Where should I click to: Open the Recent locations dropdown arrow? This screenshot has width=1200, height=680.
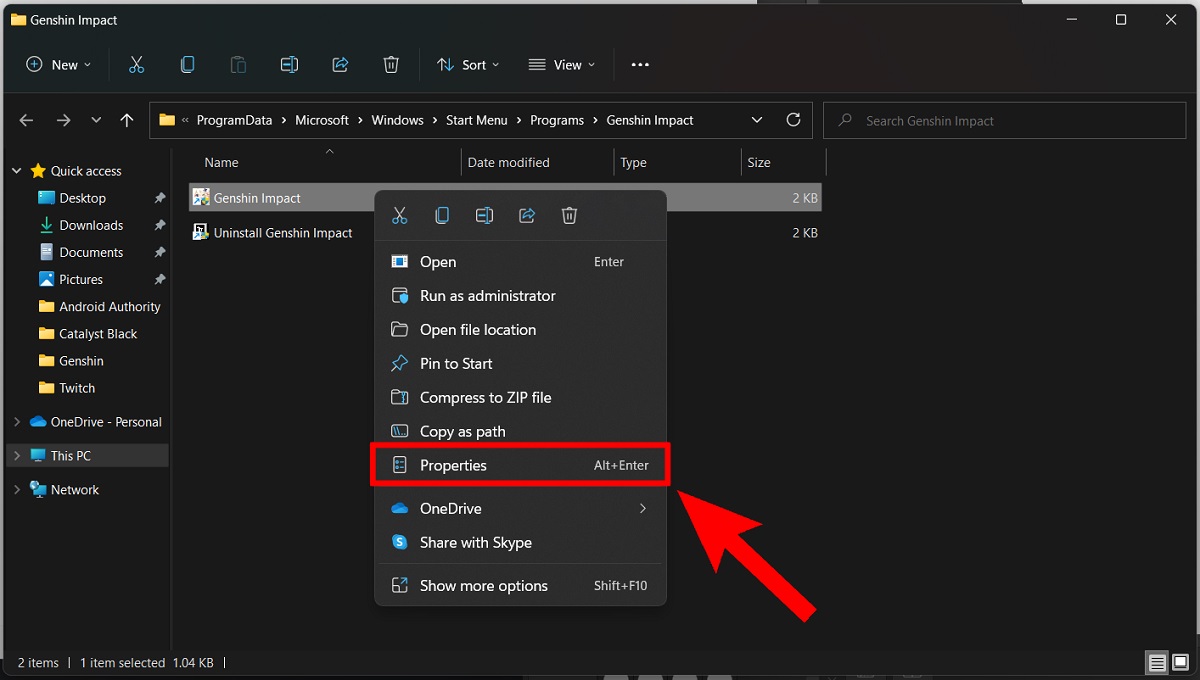(96, 120)
